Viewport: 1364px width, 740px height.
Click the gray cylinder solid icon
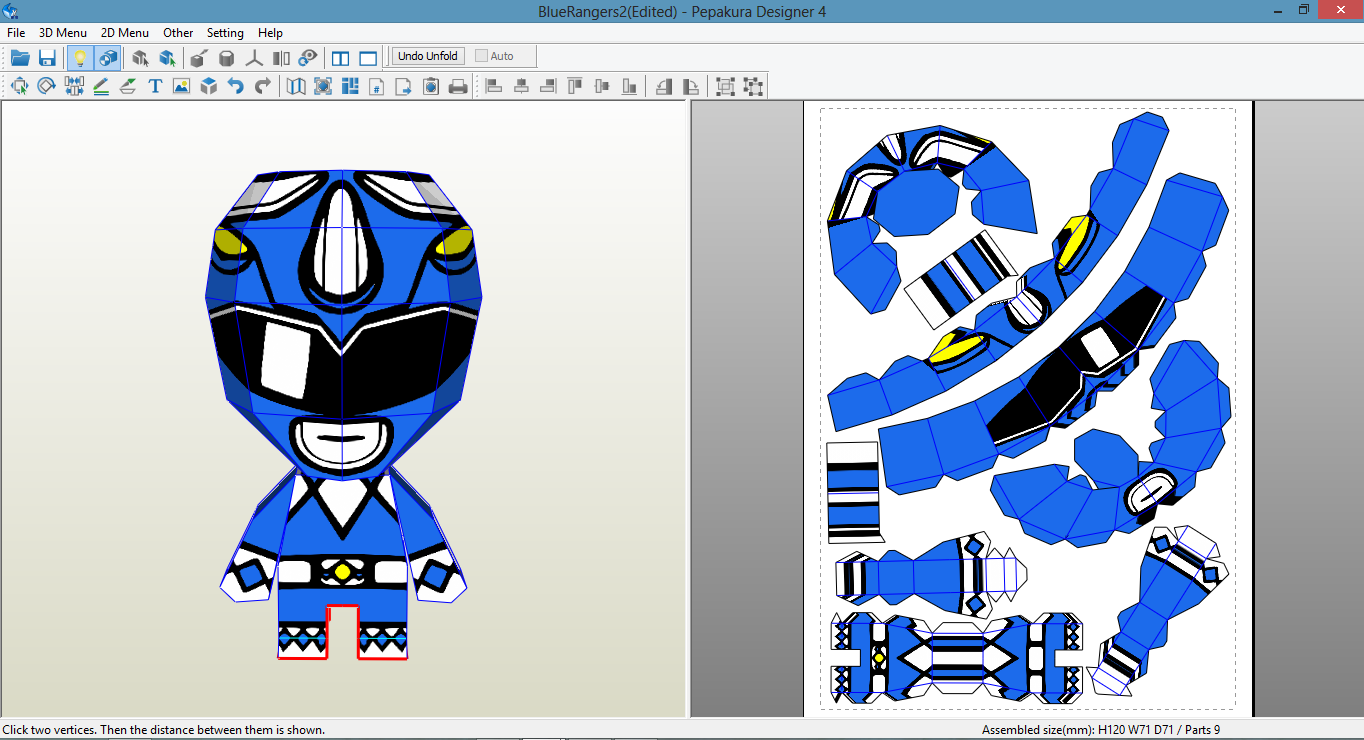pos(227,57)
